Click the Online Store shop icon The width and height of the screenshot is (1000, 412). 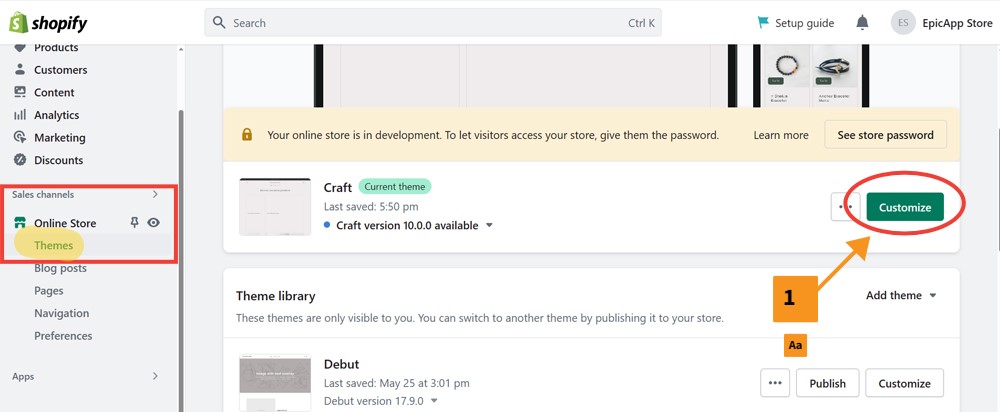[20, 223]
